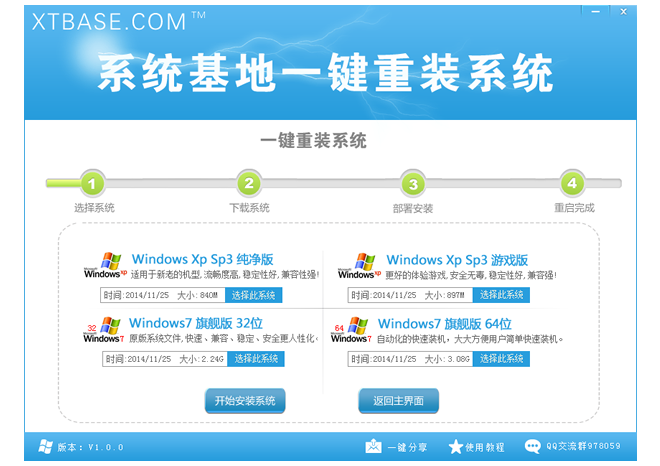The width and height of the screenshot is (660, 466).
Task: Open the Windows7 旗舰版 64位 title link
Action: (x=444, y=324)
